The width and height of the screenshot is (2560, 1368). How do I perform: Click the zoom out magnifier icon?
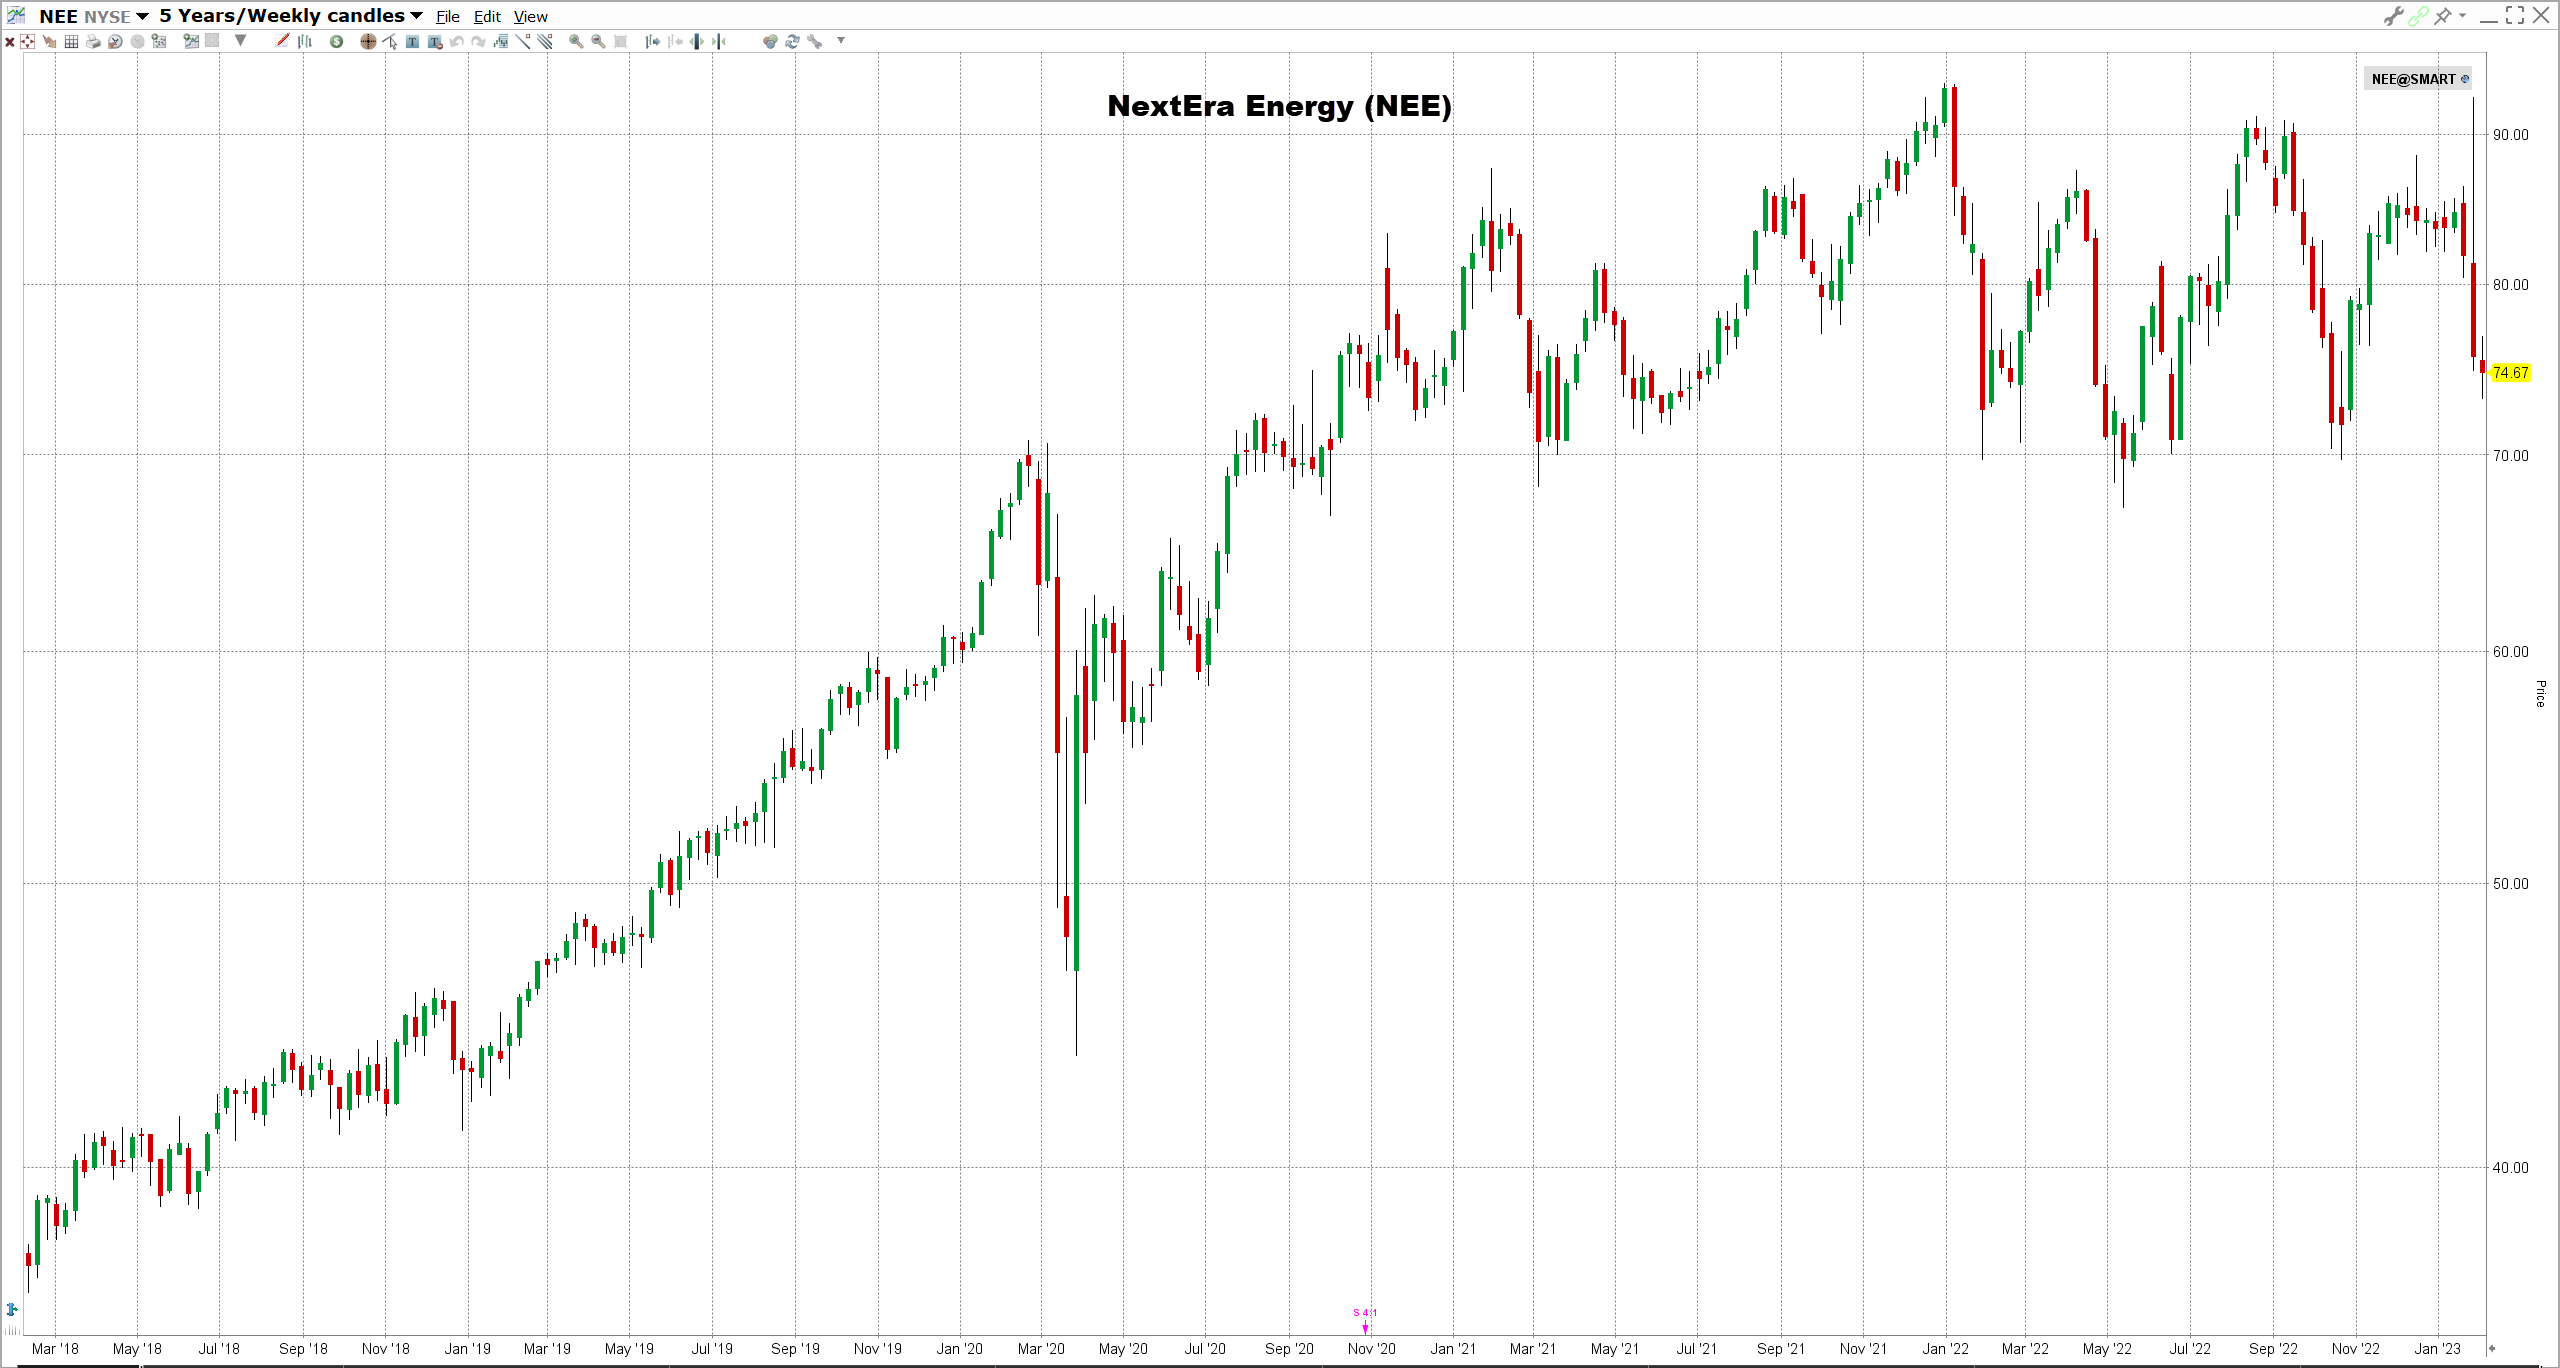pos(598,41)
